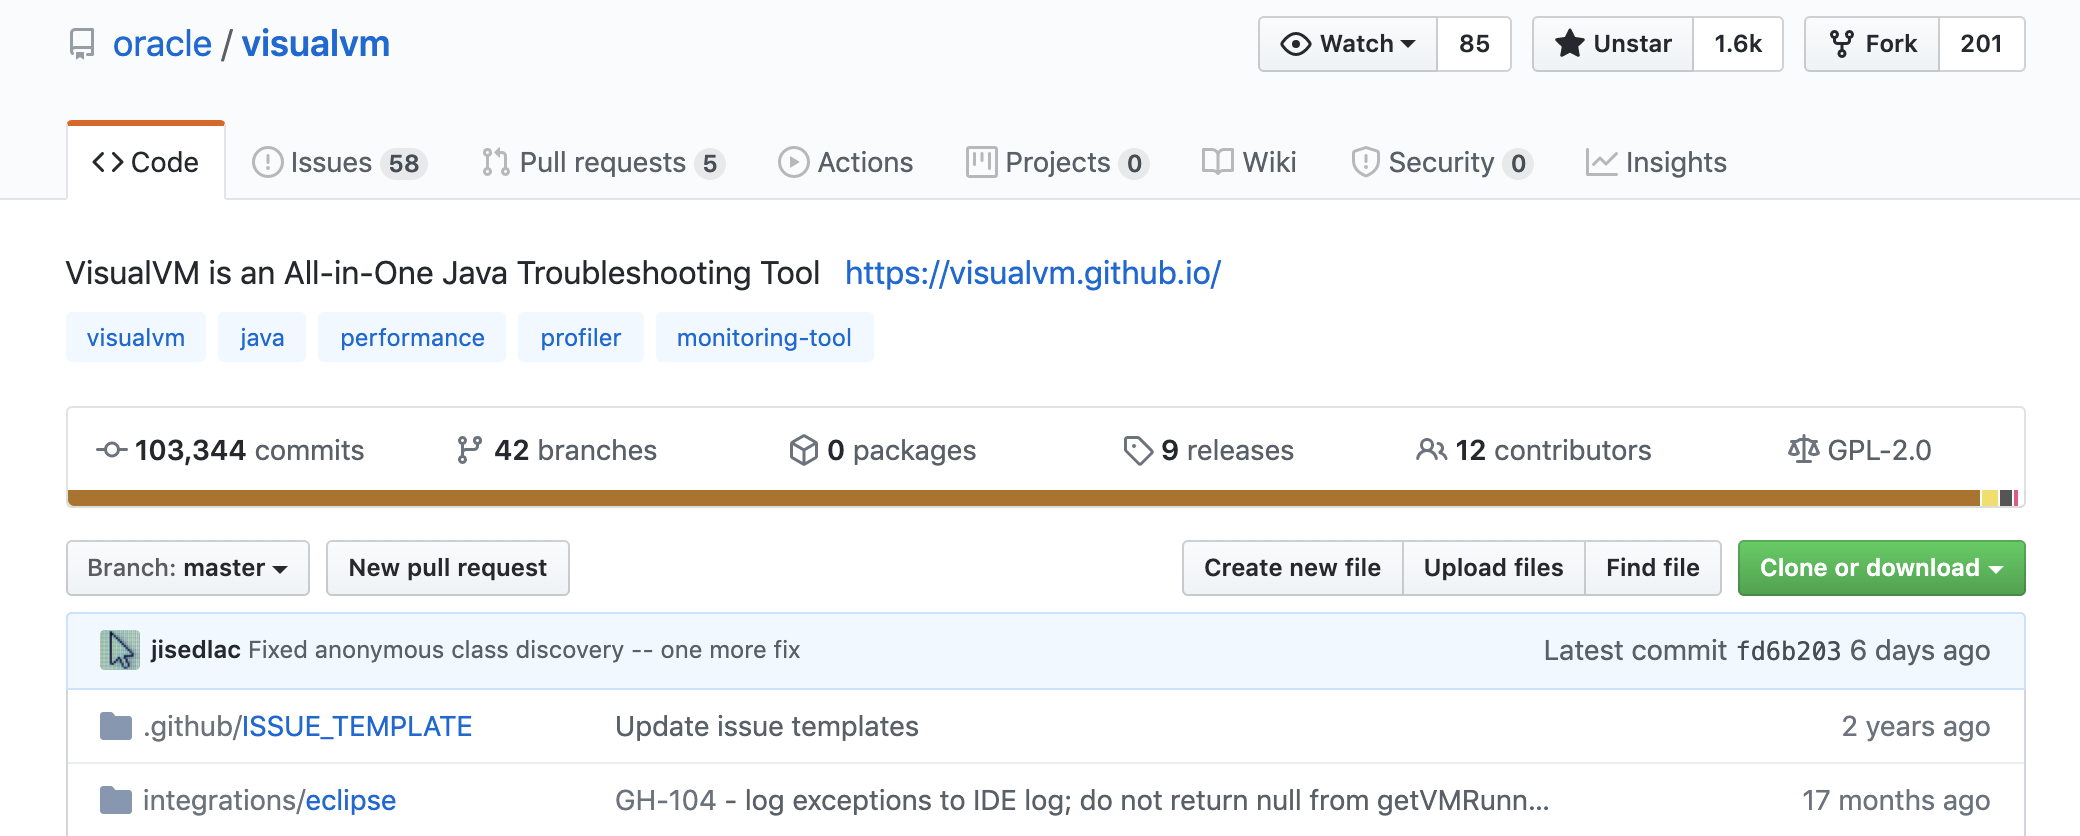This screenshot has width=2080, height=836.
Task: Select the monitoring-tool topic tag
Action: [764, 337]
